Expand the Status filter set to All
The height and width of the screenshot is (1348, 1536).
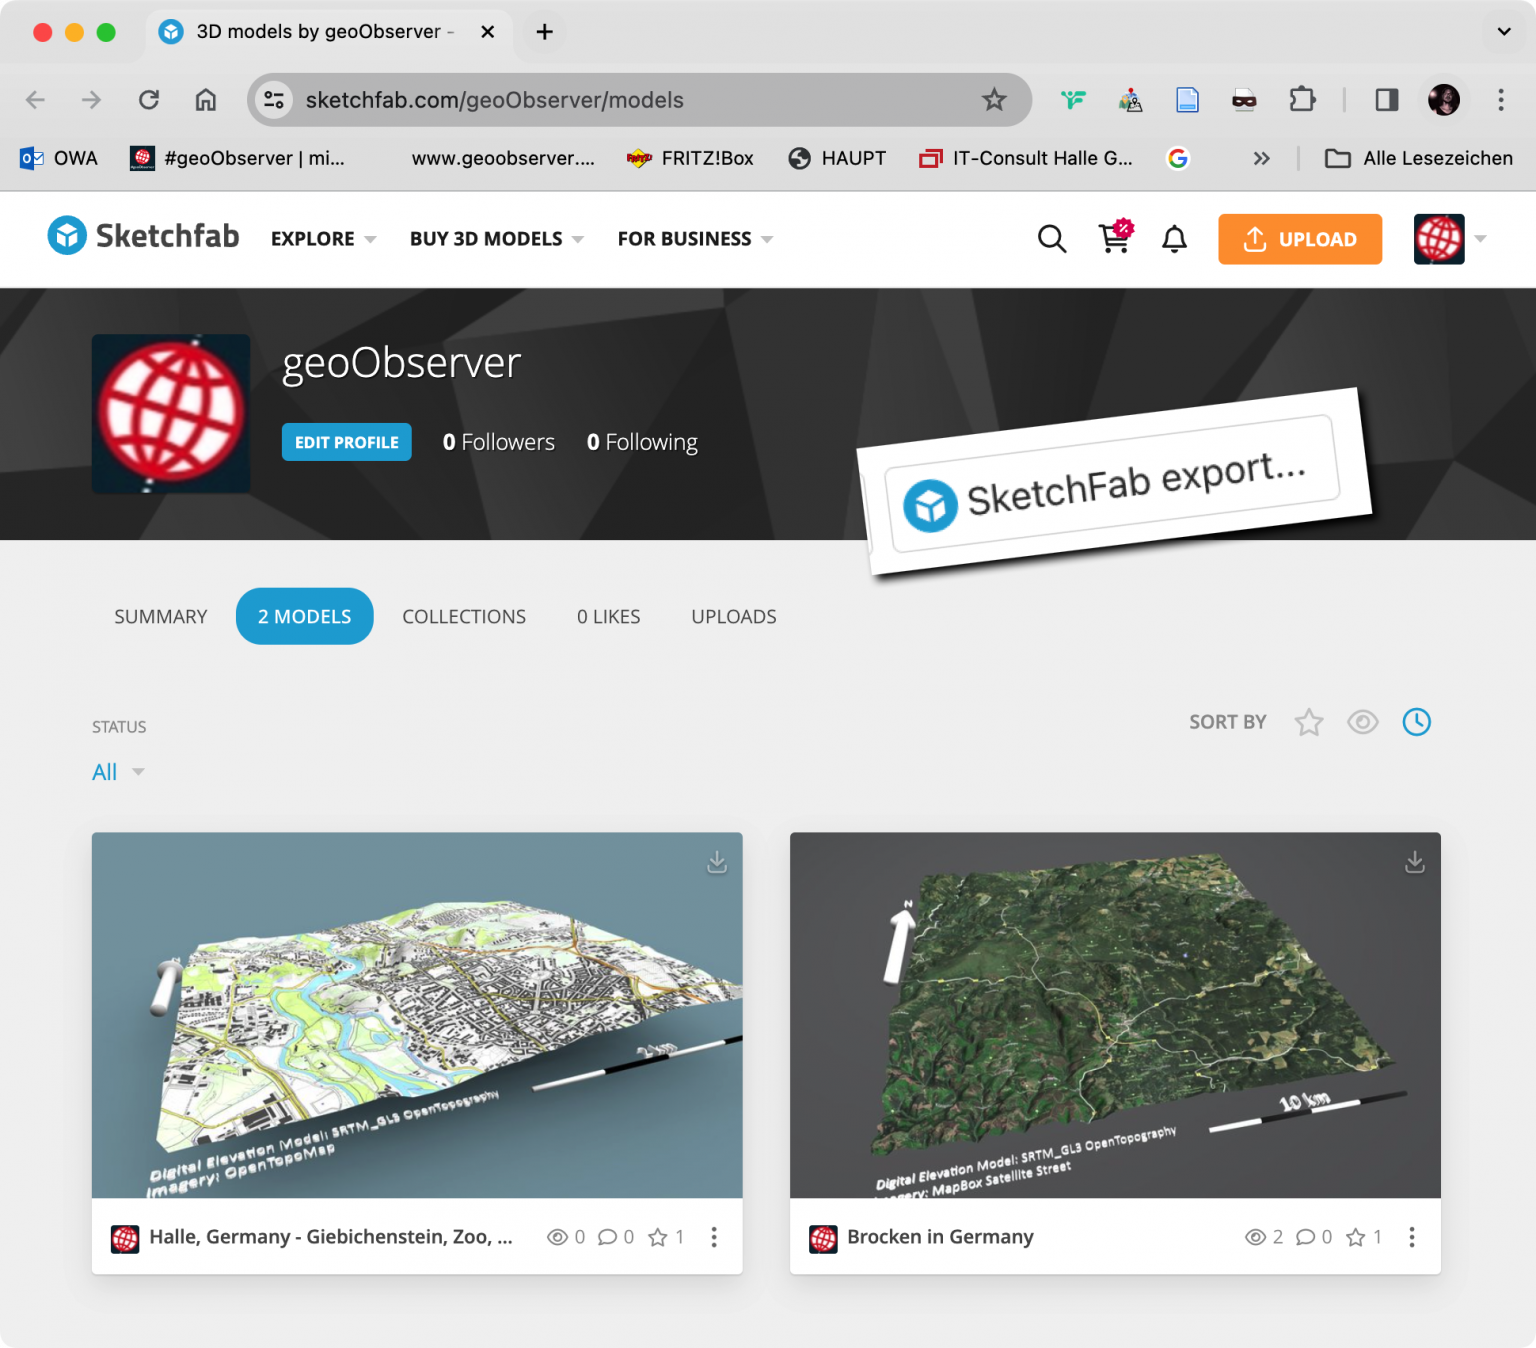coord(117,771)
